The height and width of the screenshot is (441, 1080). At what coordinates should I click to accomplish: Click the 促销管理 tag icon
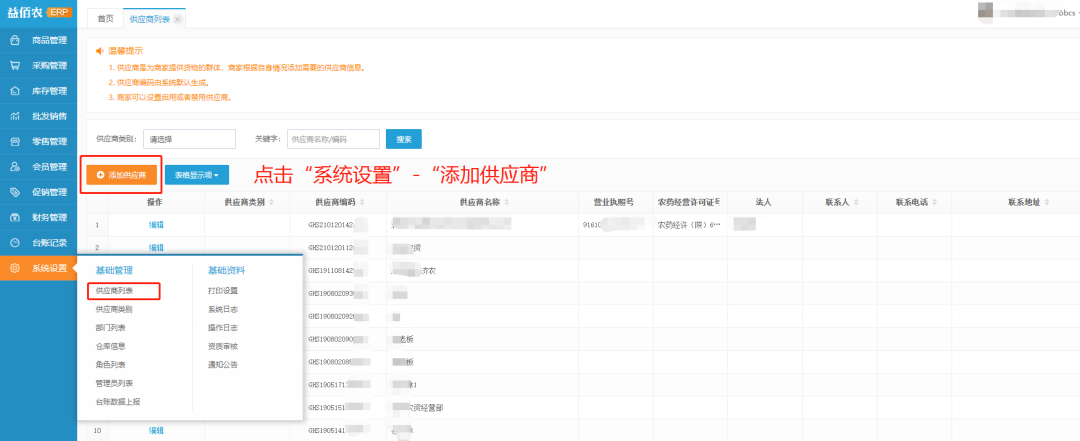coord(15,192)
